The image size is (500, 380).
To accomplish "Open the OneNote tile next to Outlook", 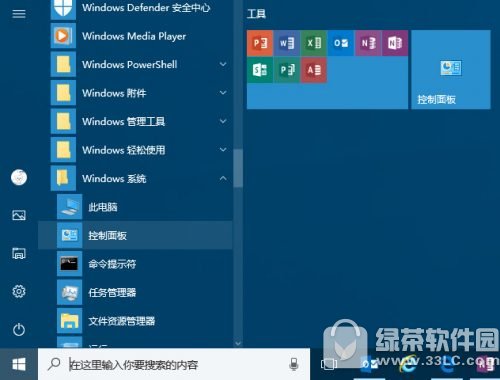I will click(368, 43).
